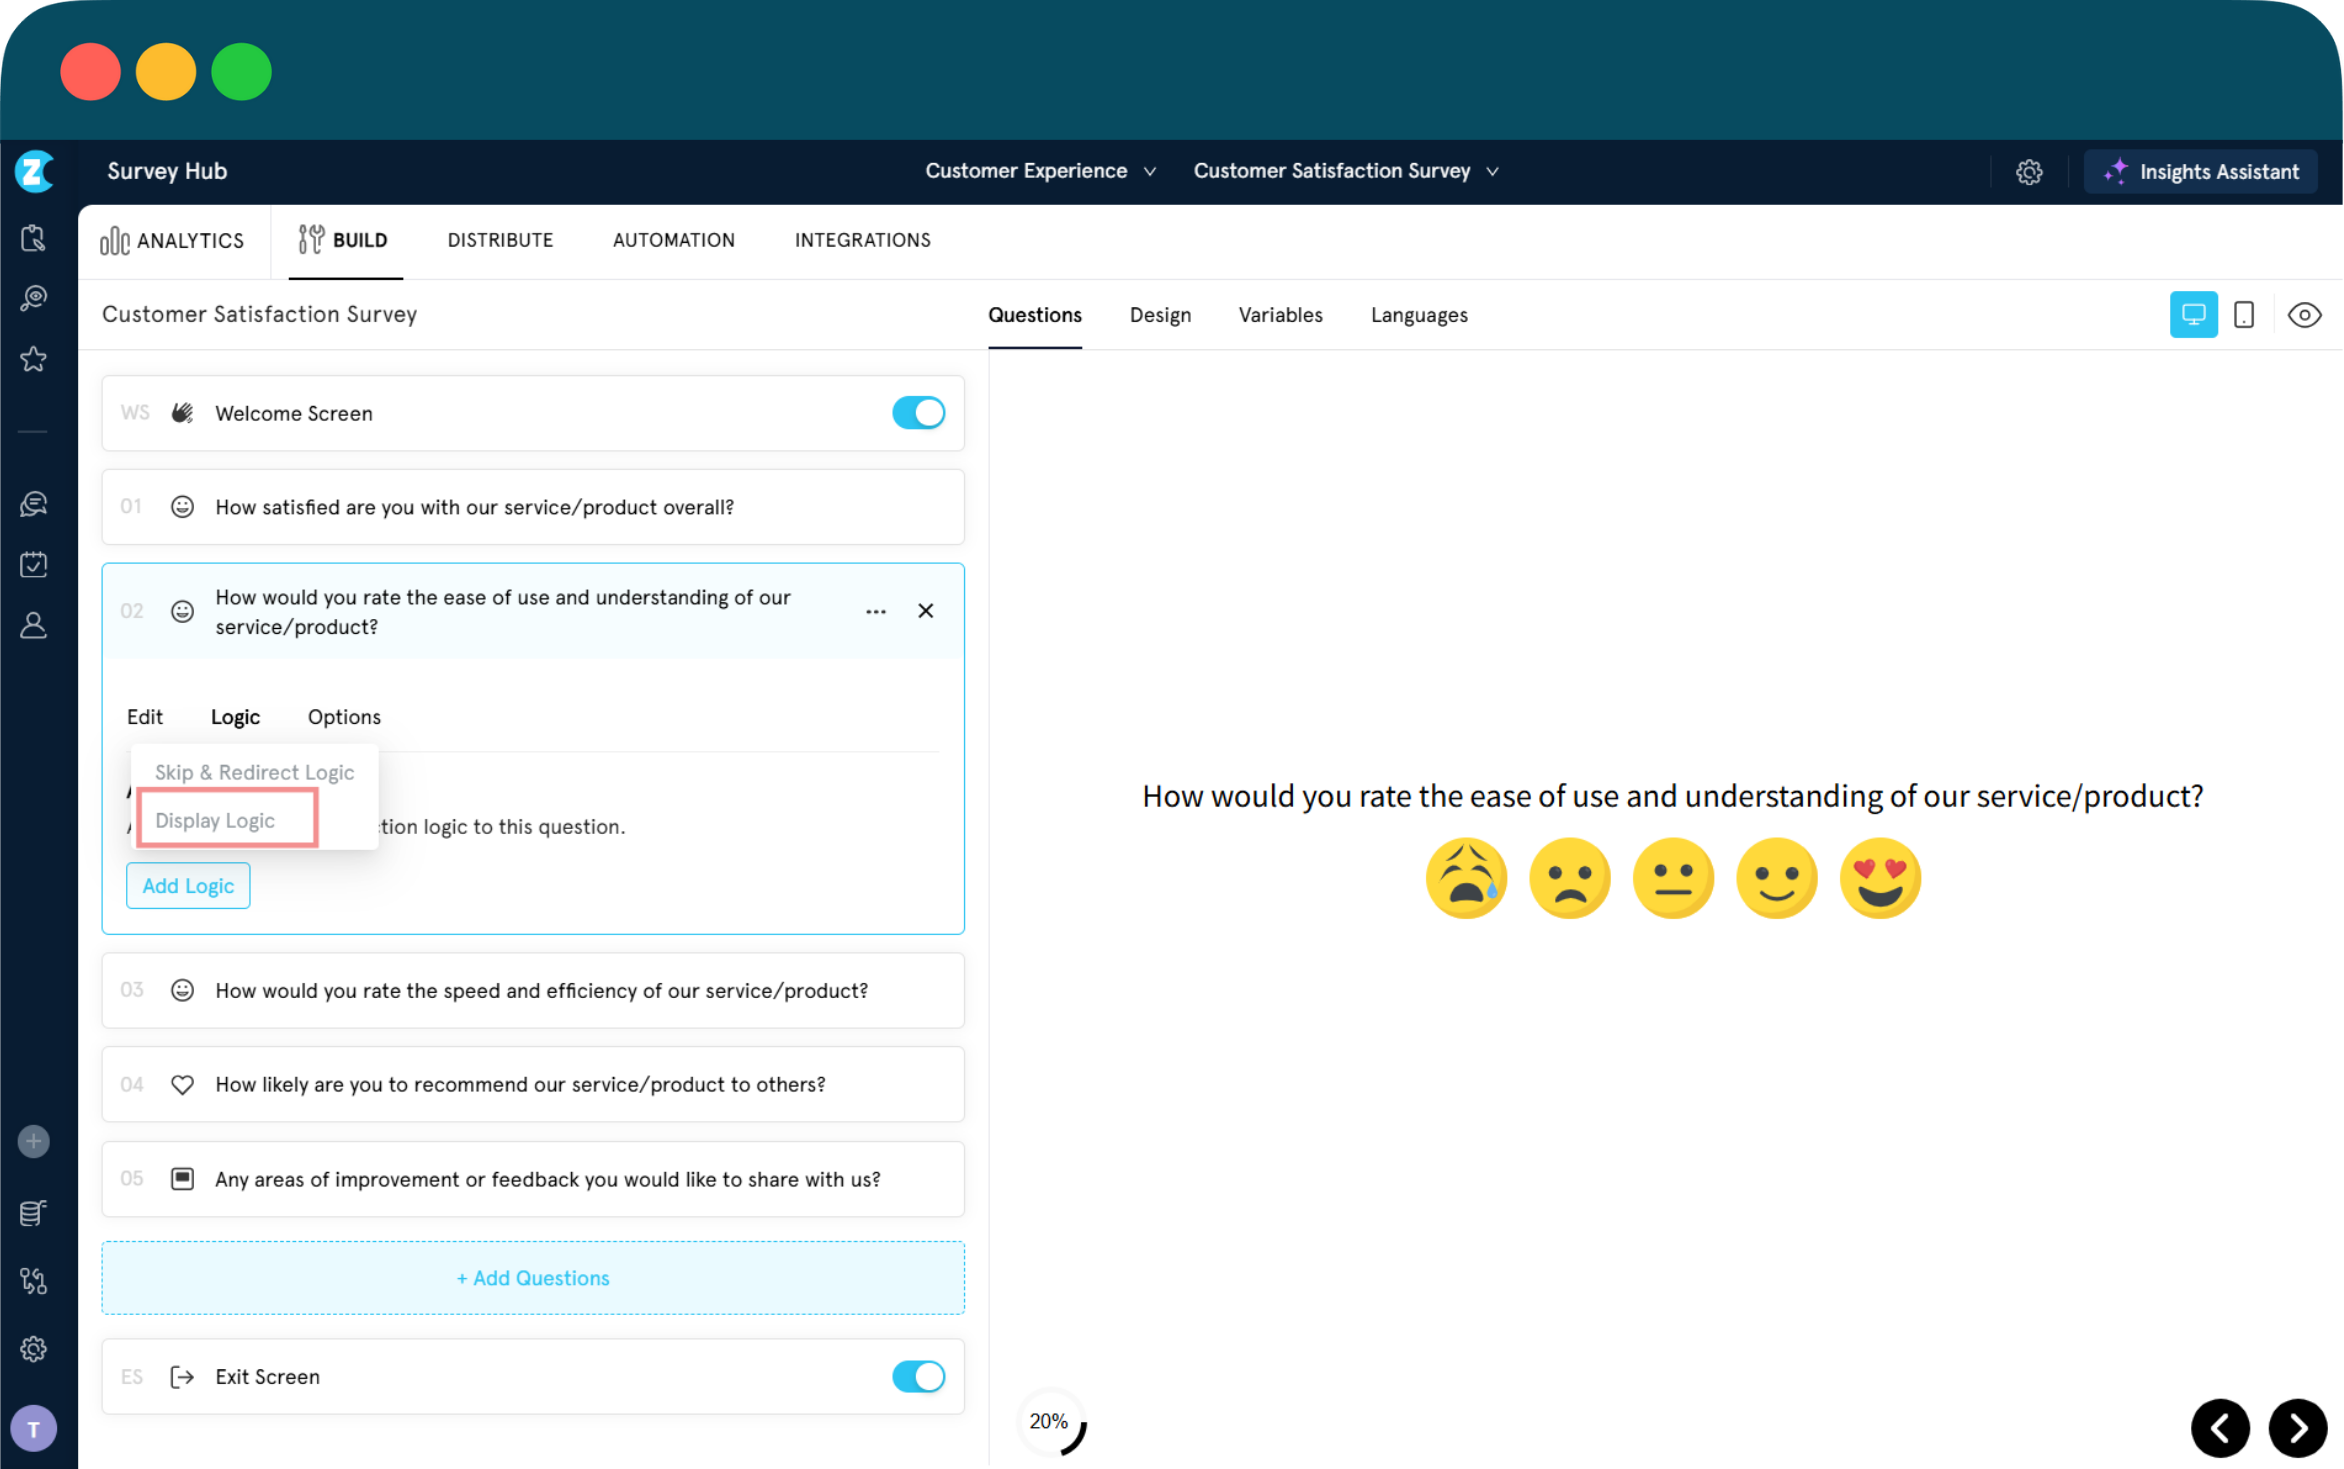Go to next question with right arrow
This screenshot has height=1469, width=2344.
pyautogui.click(x=2297, y=1427)
